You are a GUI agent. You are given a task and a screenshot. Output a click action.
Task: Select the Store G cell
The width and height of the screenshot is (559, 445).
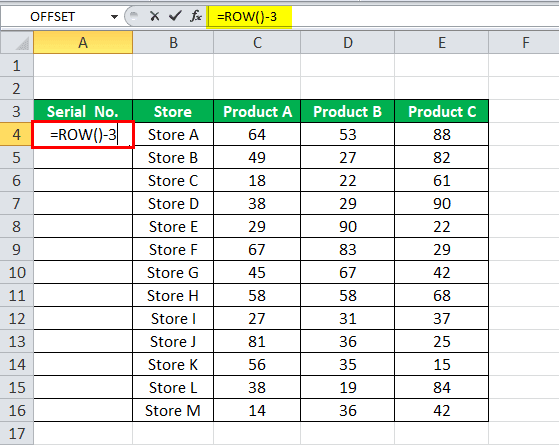tap(173, 272)
